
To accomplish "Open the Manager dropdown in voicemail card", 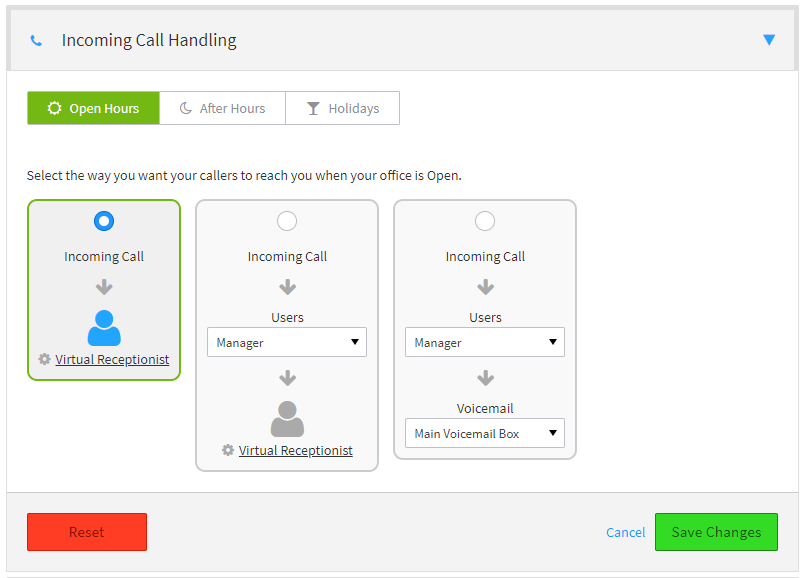I will click(x=485, y=342).
